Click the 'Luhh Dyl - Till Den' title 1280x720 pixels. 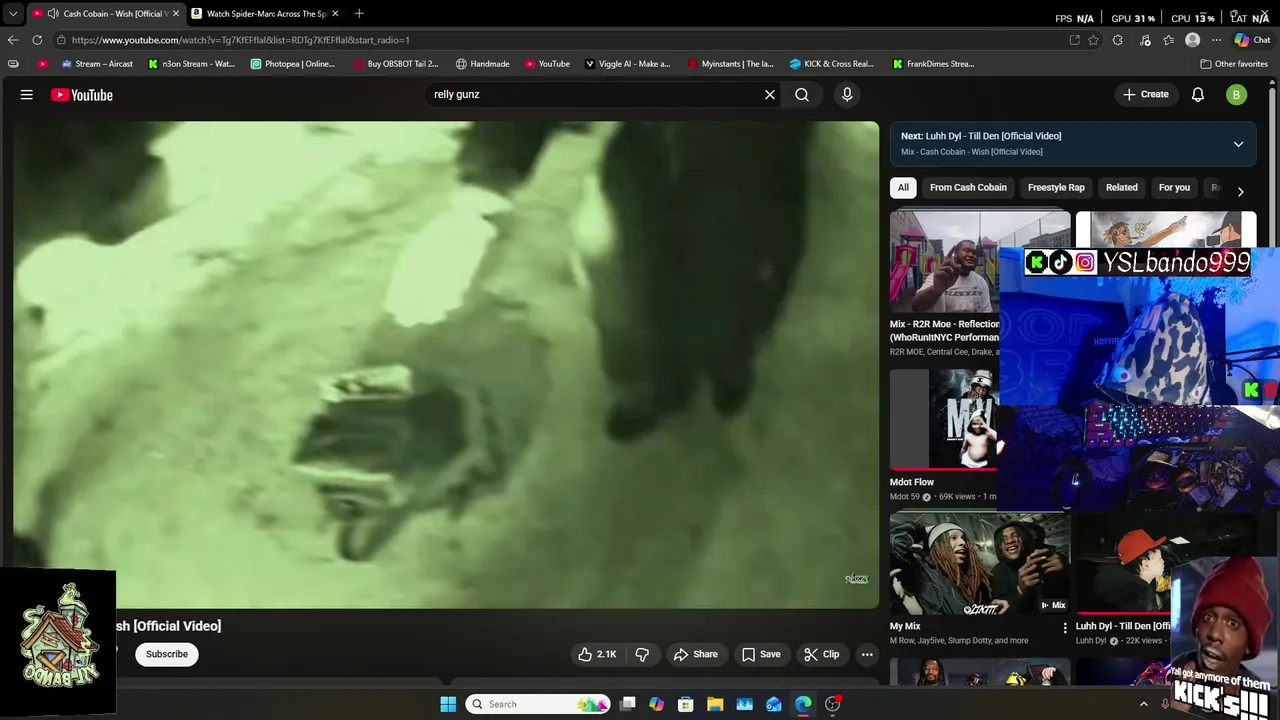[1121, 626]
